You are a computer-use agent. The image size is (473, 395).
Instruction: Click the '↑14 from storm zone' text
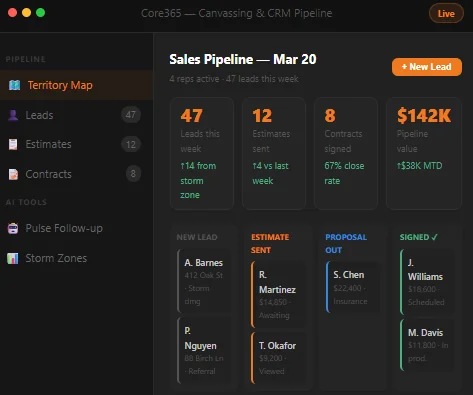click(198, 180)
